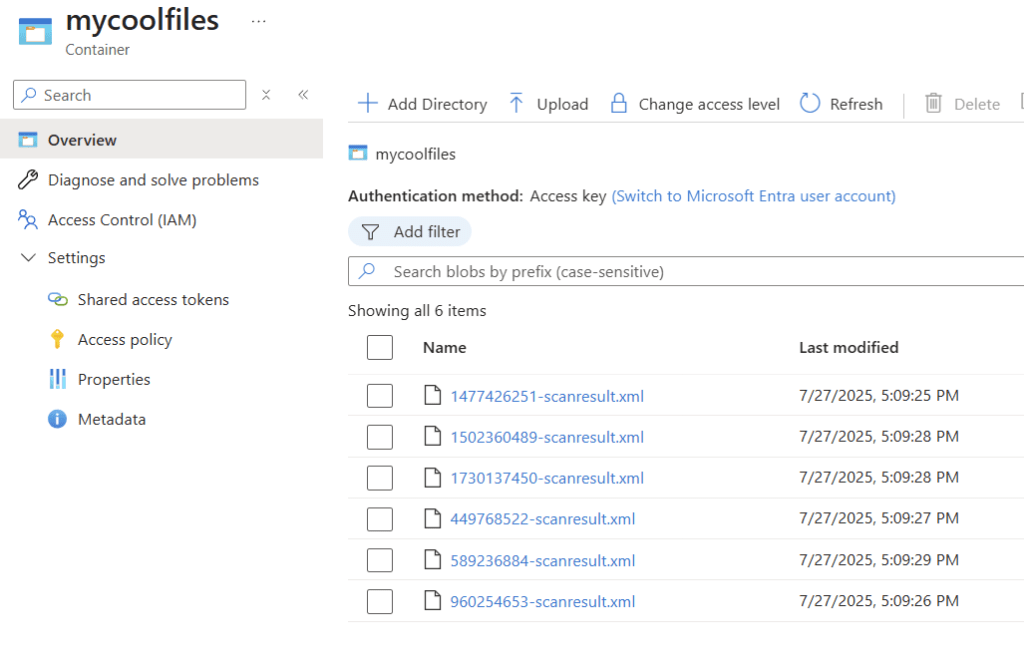
Task: Tick the checkbox for 449768522-scanresult.xml
Action: coord(380,519)
